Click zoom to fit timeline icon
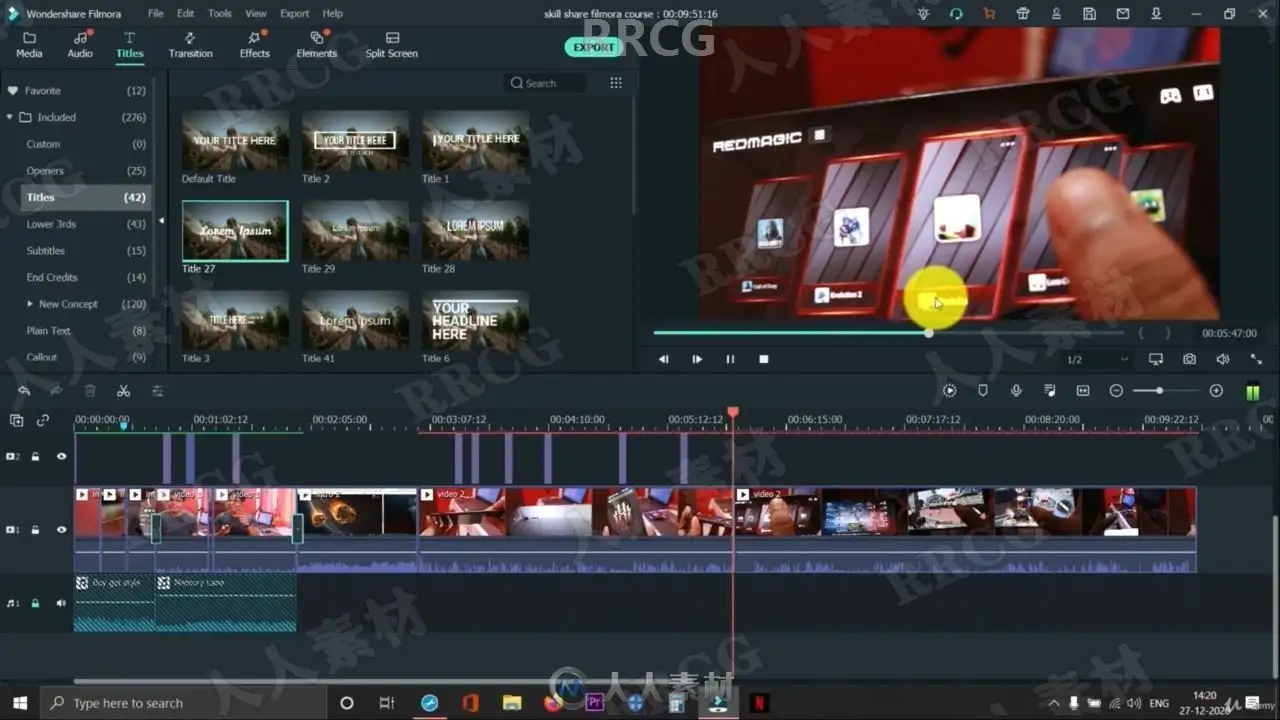This screenshot has width=1280, height=720. click(1083, 391)
